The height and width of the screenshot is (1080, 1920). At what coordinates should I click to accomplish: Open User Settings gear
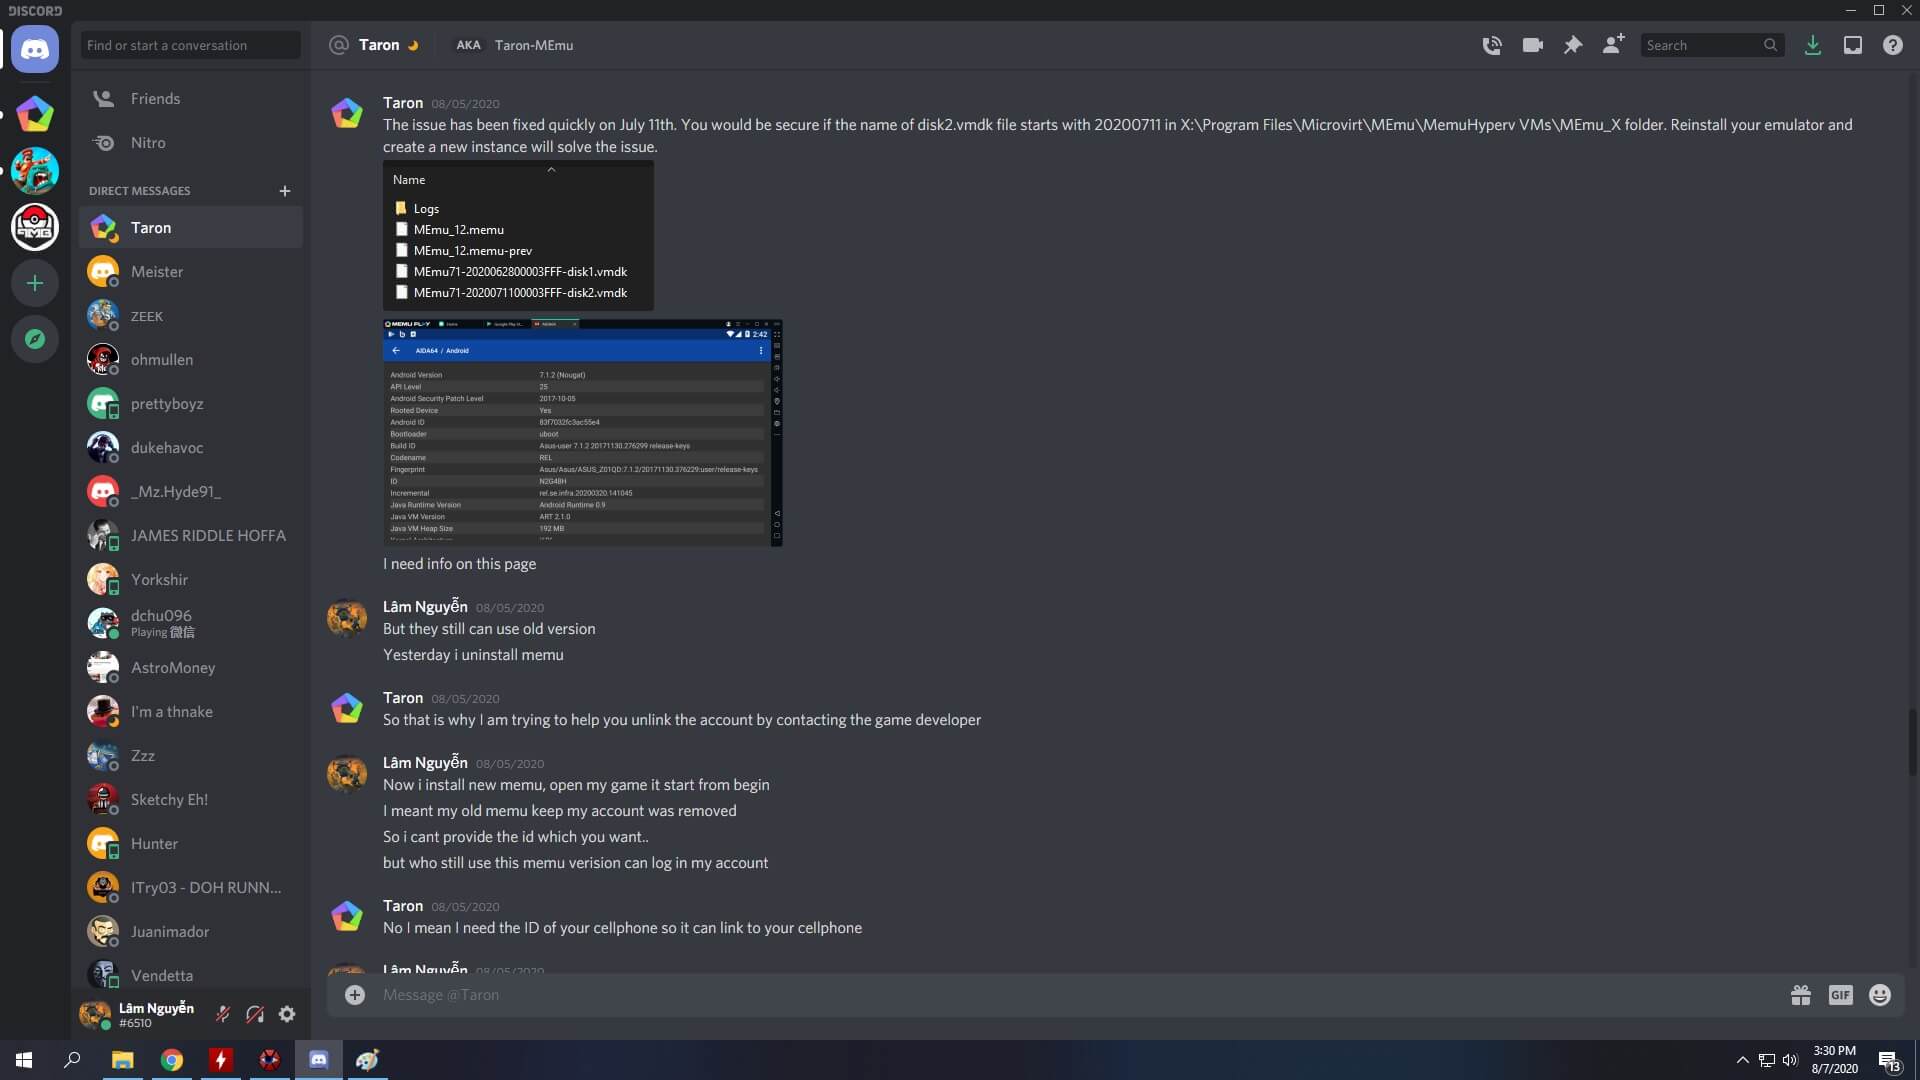click(x=287, y=1014)
